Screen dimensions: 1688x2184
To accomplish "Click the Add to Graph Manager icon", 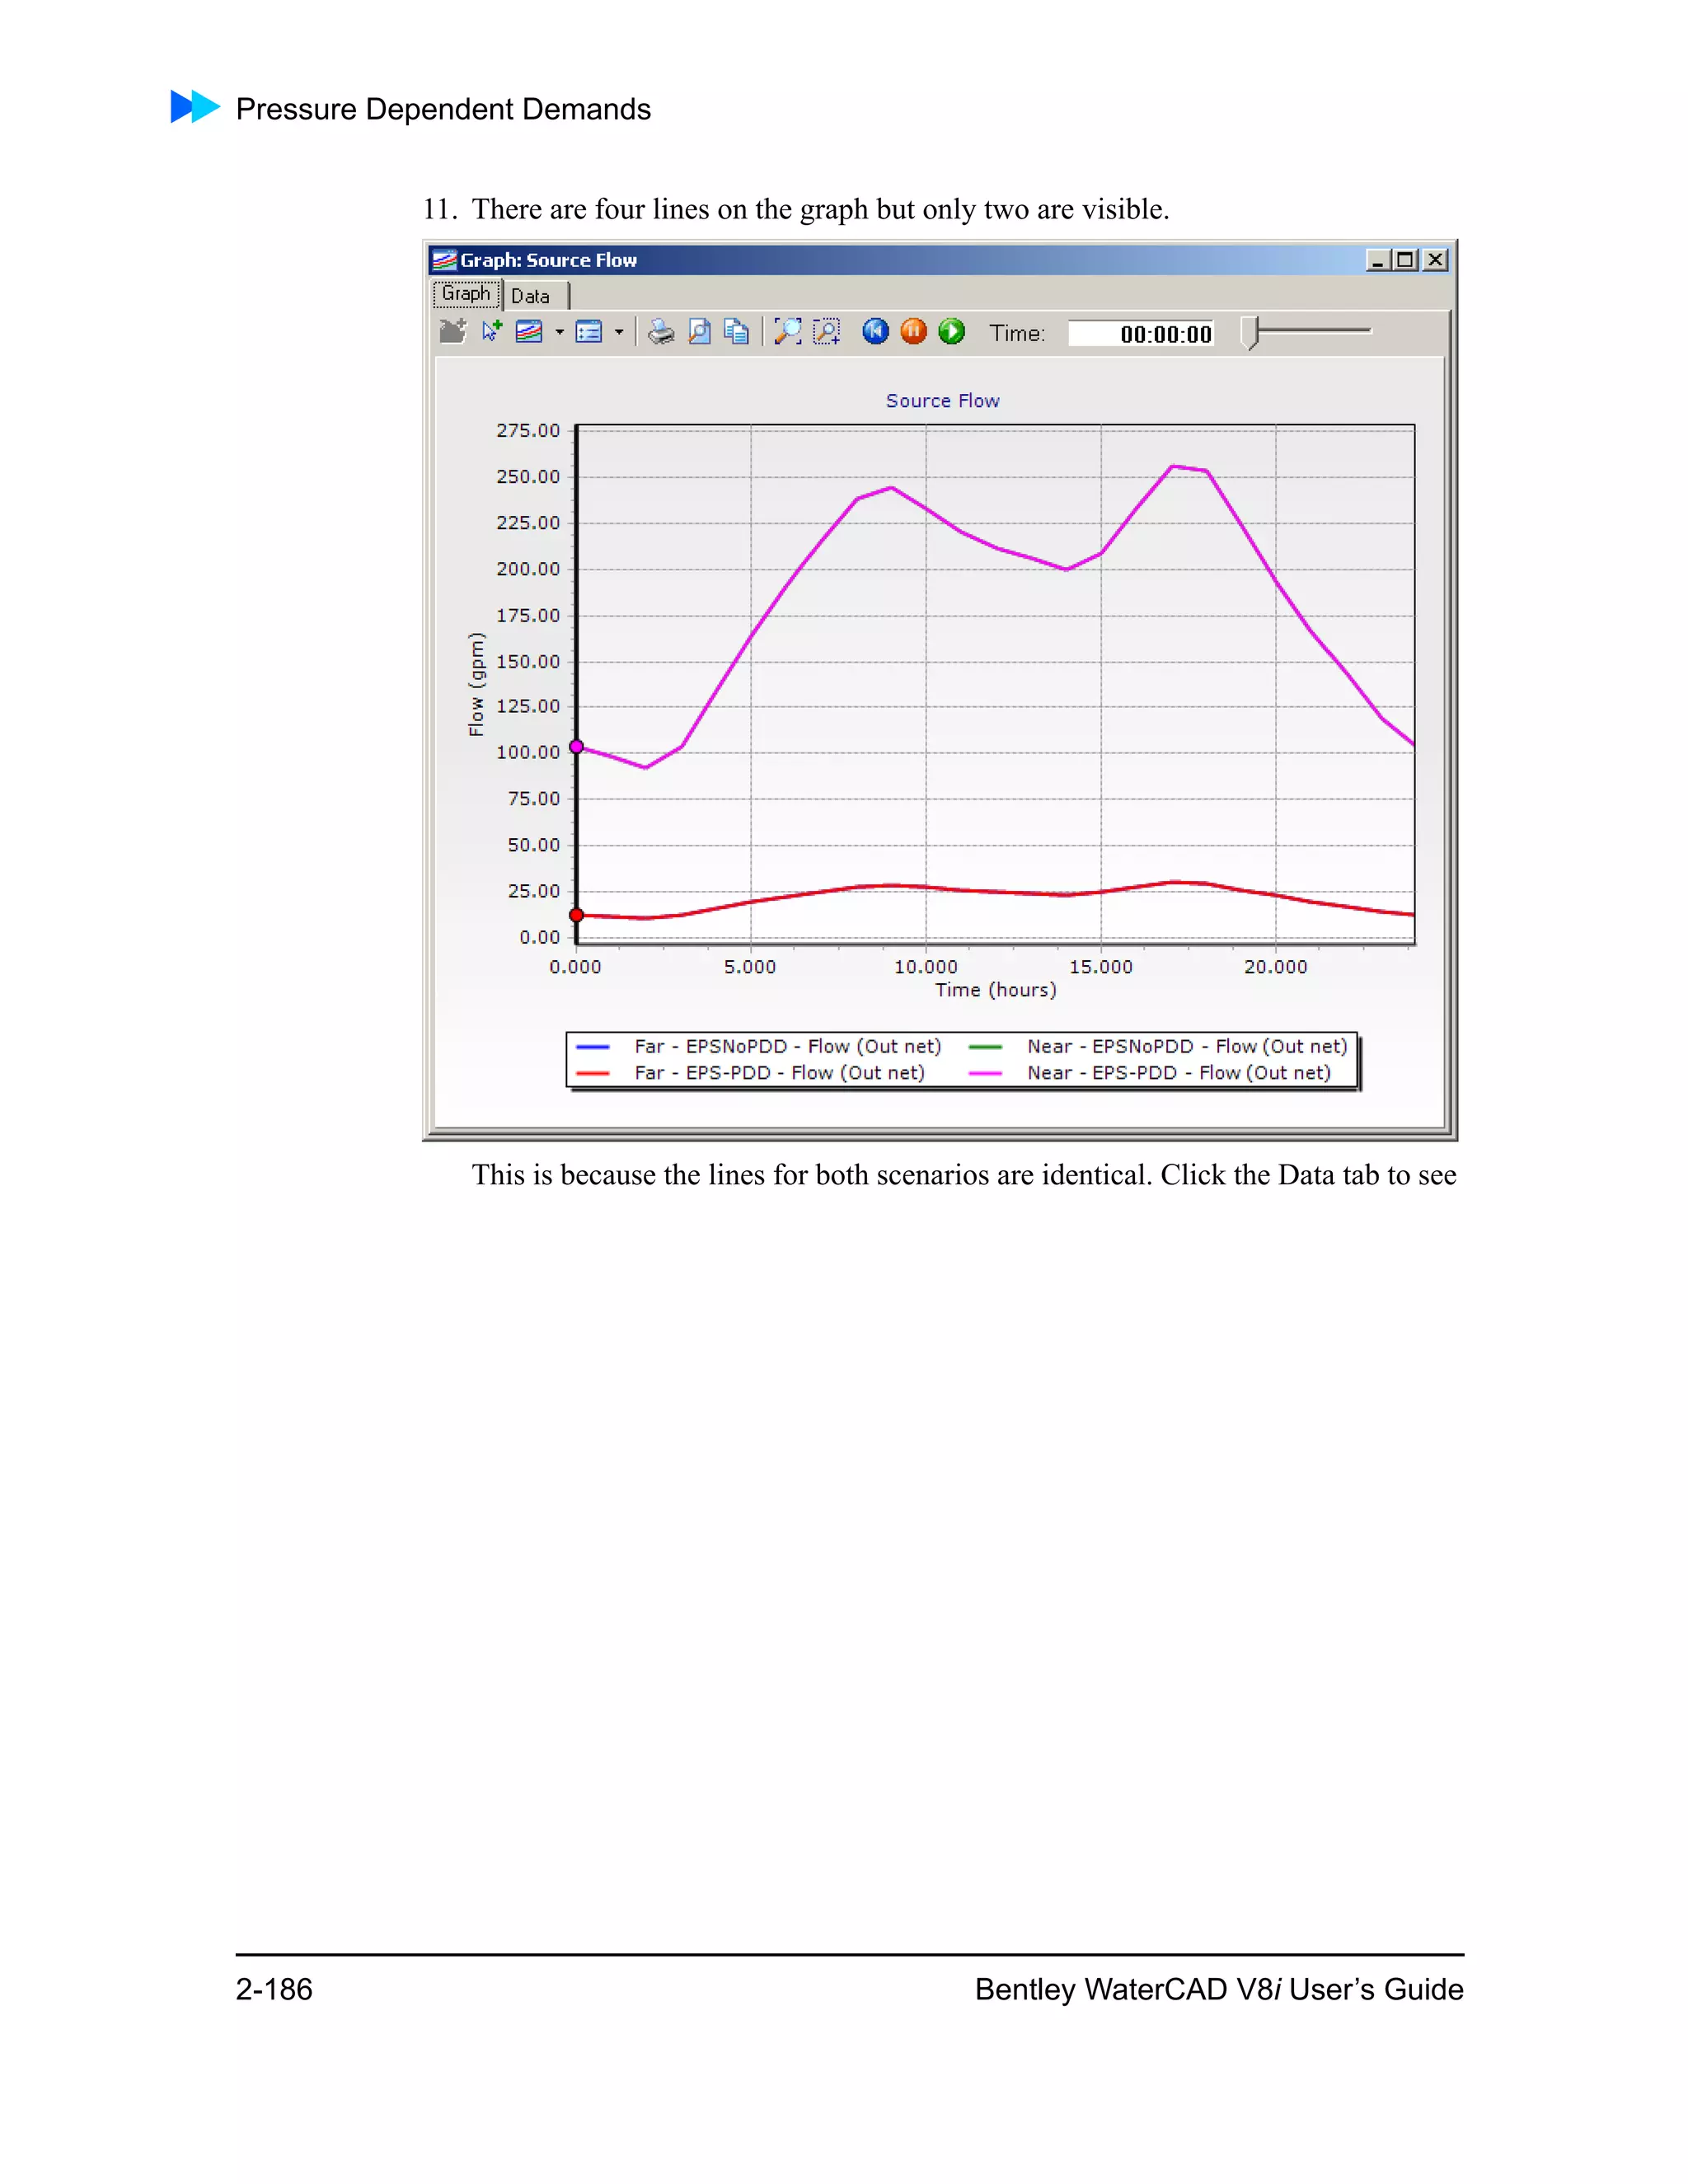I will [x=452, y=332].
